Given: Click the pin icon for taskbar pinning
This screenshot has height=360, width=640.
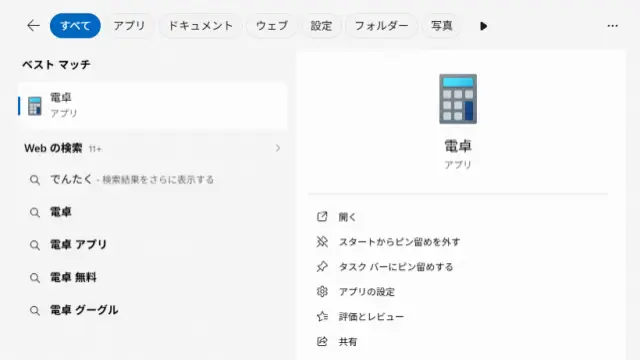Looking at the screenshot, I should 322,267.
